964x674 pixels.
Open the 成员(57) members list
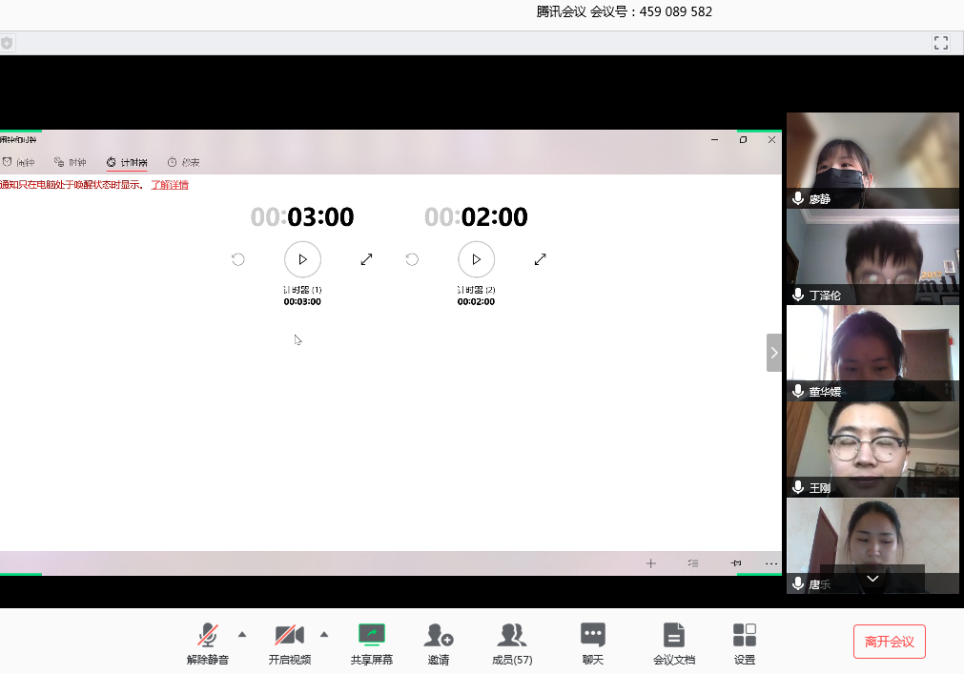pos(512,636)
